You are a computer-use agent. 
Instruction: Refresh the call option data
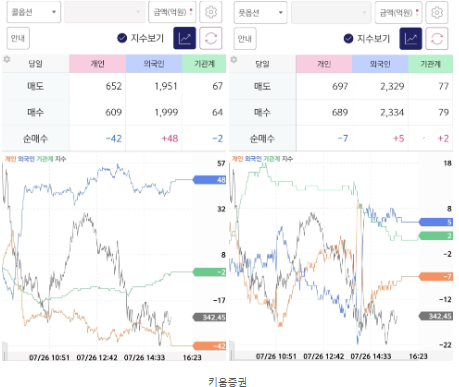click(x=211, y=38)
